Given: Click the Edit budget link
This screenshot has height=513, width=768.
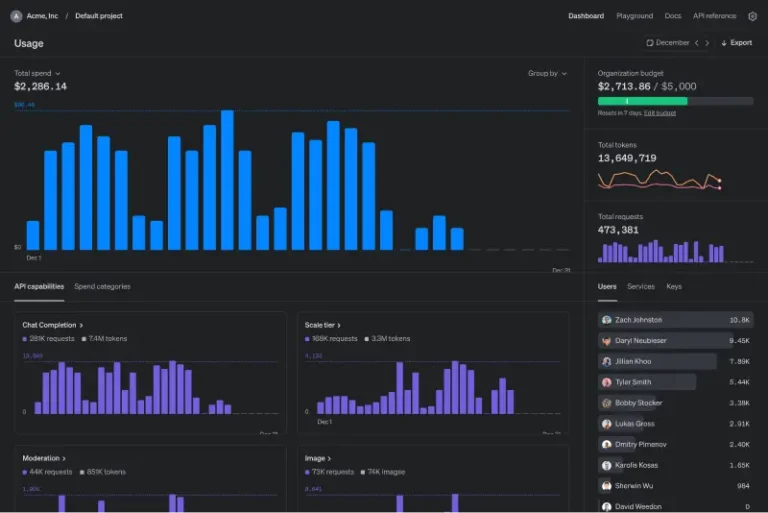Looking at the screenshot, I should pyautogui.click(x=660, y=113).
